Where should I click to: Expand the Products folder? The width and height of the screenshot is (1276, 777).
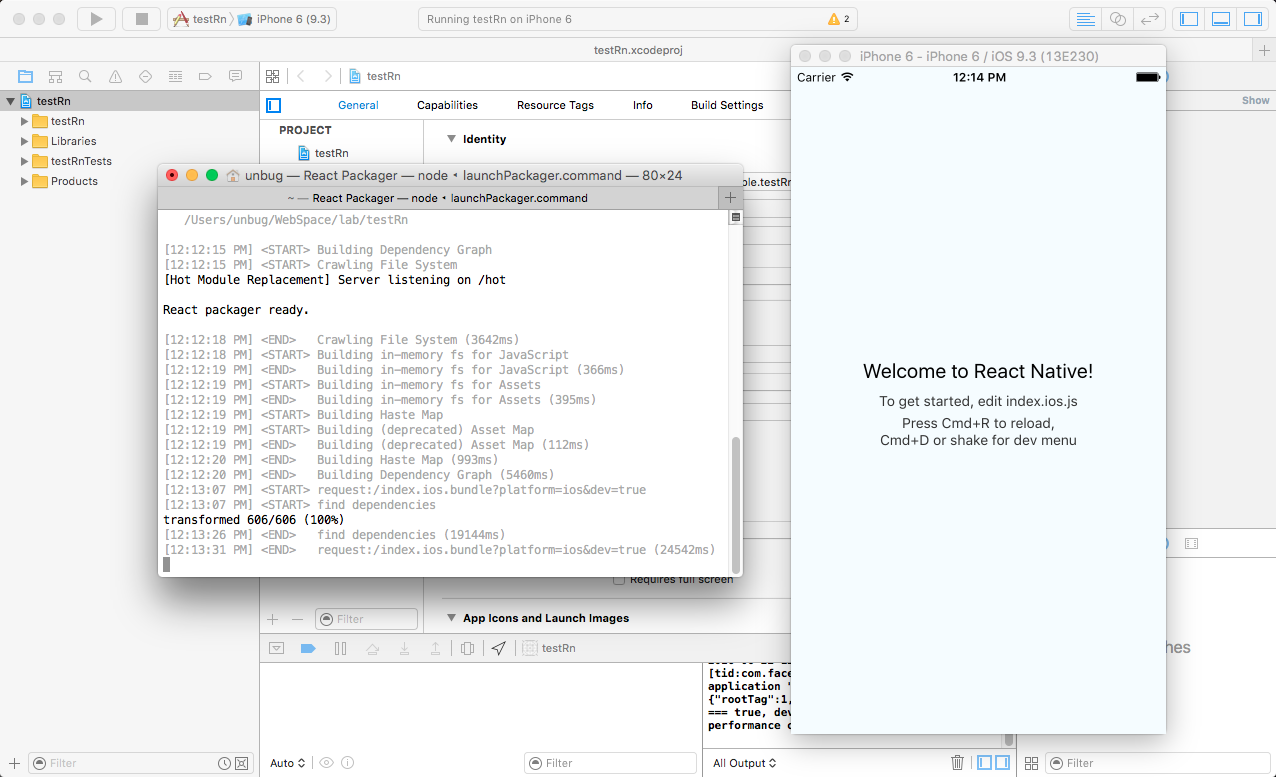click(25, 181)
